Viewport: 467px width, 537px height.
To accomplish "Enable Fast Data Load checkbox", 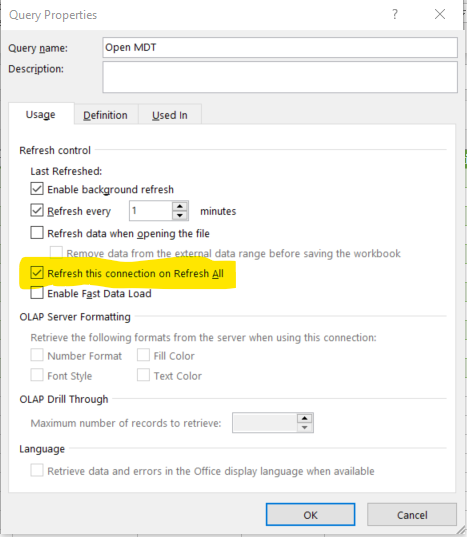I will point(37,293).
